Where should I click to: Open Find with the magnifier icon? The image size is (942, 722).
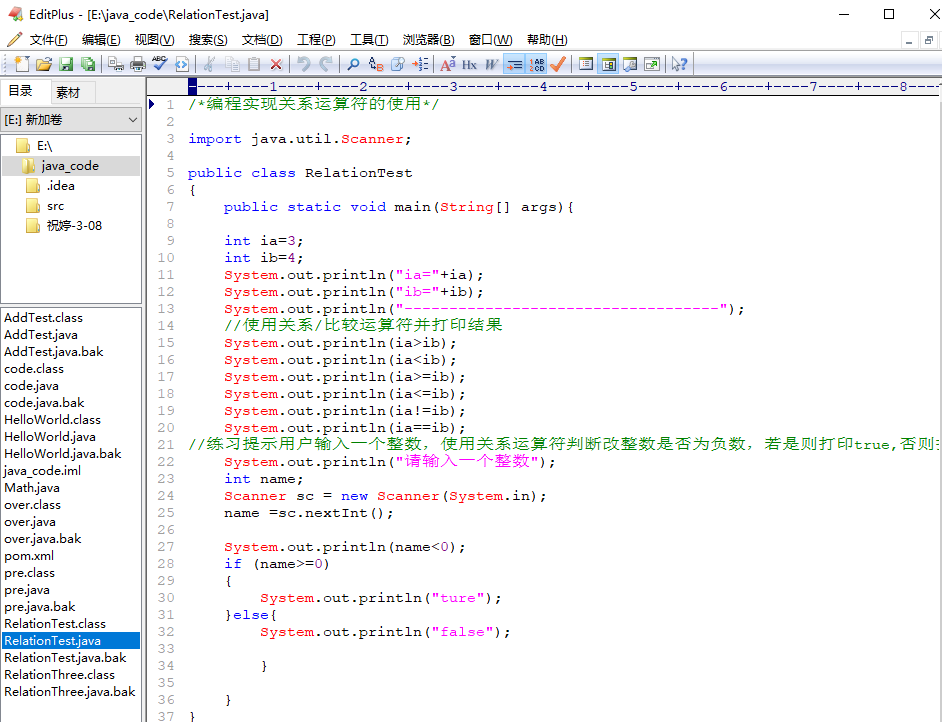point(353,64)
